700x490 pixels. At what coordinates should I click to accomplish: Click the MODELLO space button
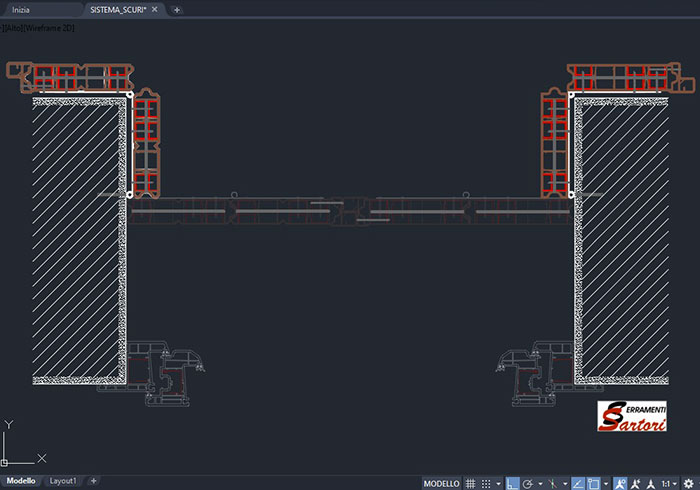pos(442,483)
